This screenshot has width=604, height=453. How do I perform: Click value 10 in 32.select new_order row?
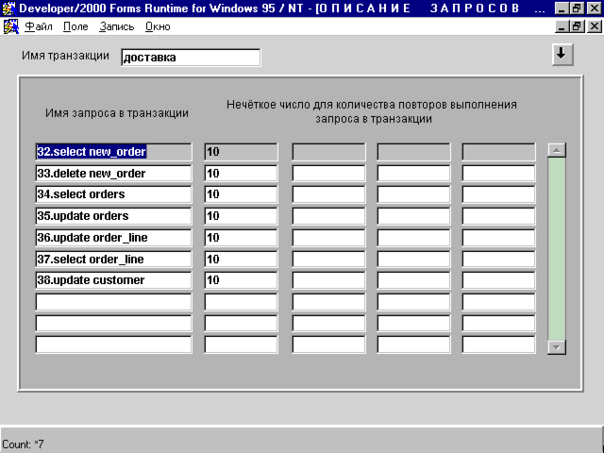[241, 152]
